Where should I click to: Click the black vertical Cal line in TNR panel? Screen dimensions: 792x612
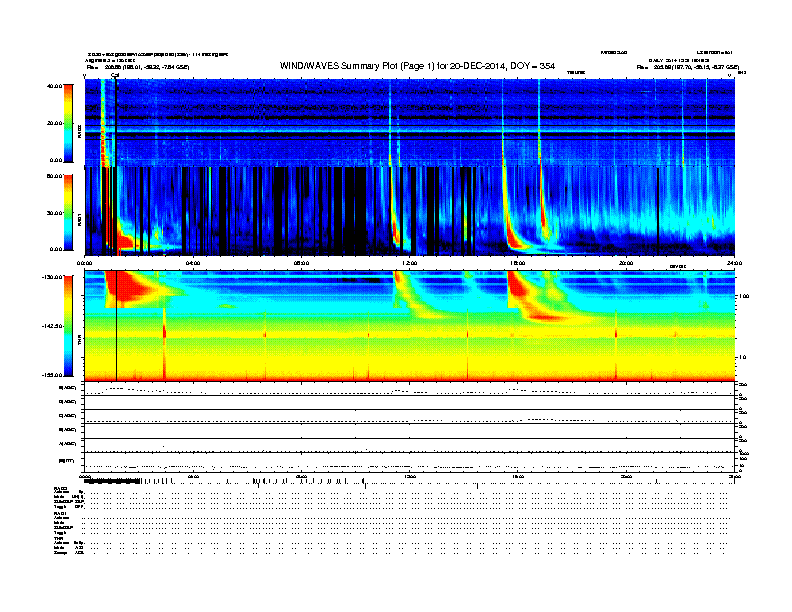point(117,326)
